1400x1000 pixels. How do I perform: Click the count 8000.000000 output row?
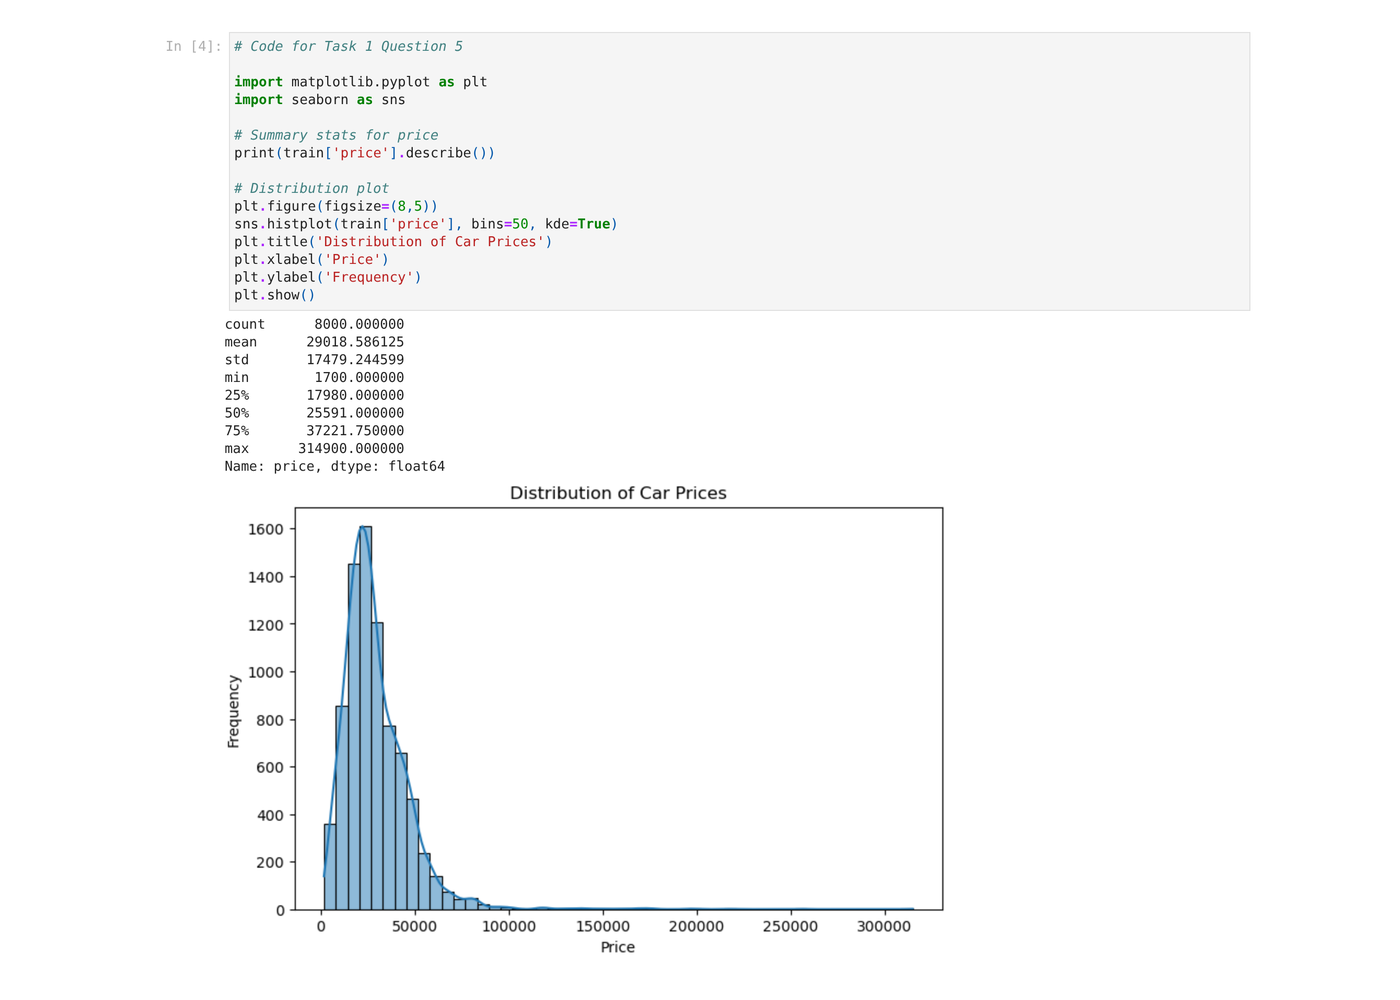point(314,324)
